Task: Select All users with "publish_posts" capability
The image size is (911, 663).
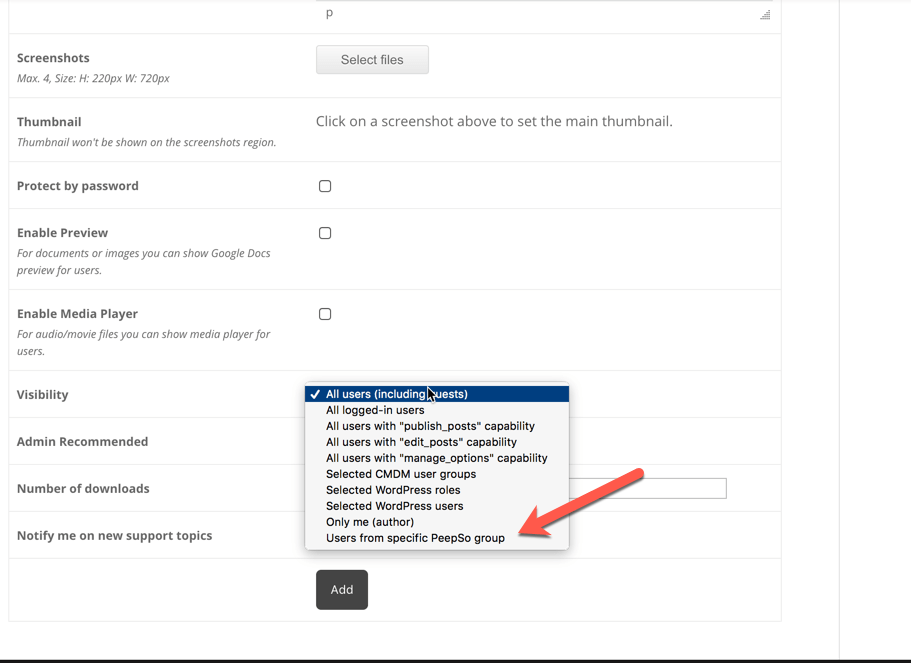Action: pos(430,426)
